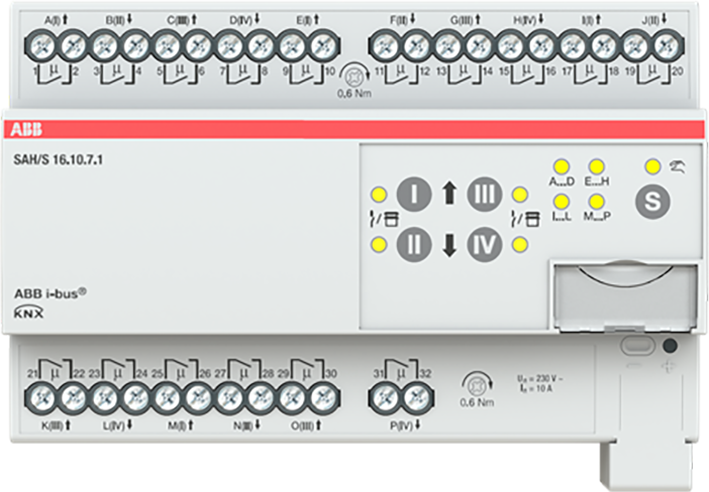
Task: Click the yellow LED above E...H
Action: [596, 166]
